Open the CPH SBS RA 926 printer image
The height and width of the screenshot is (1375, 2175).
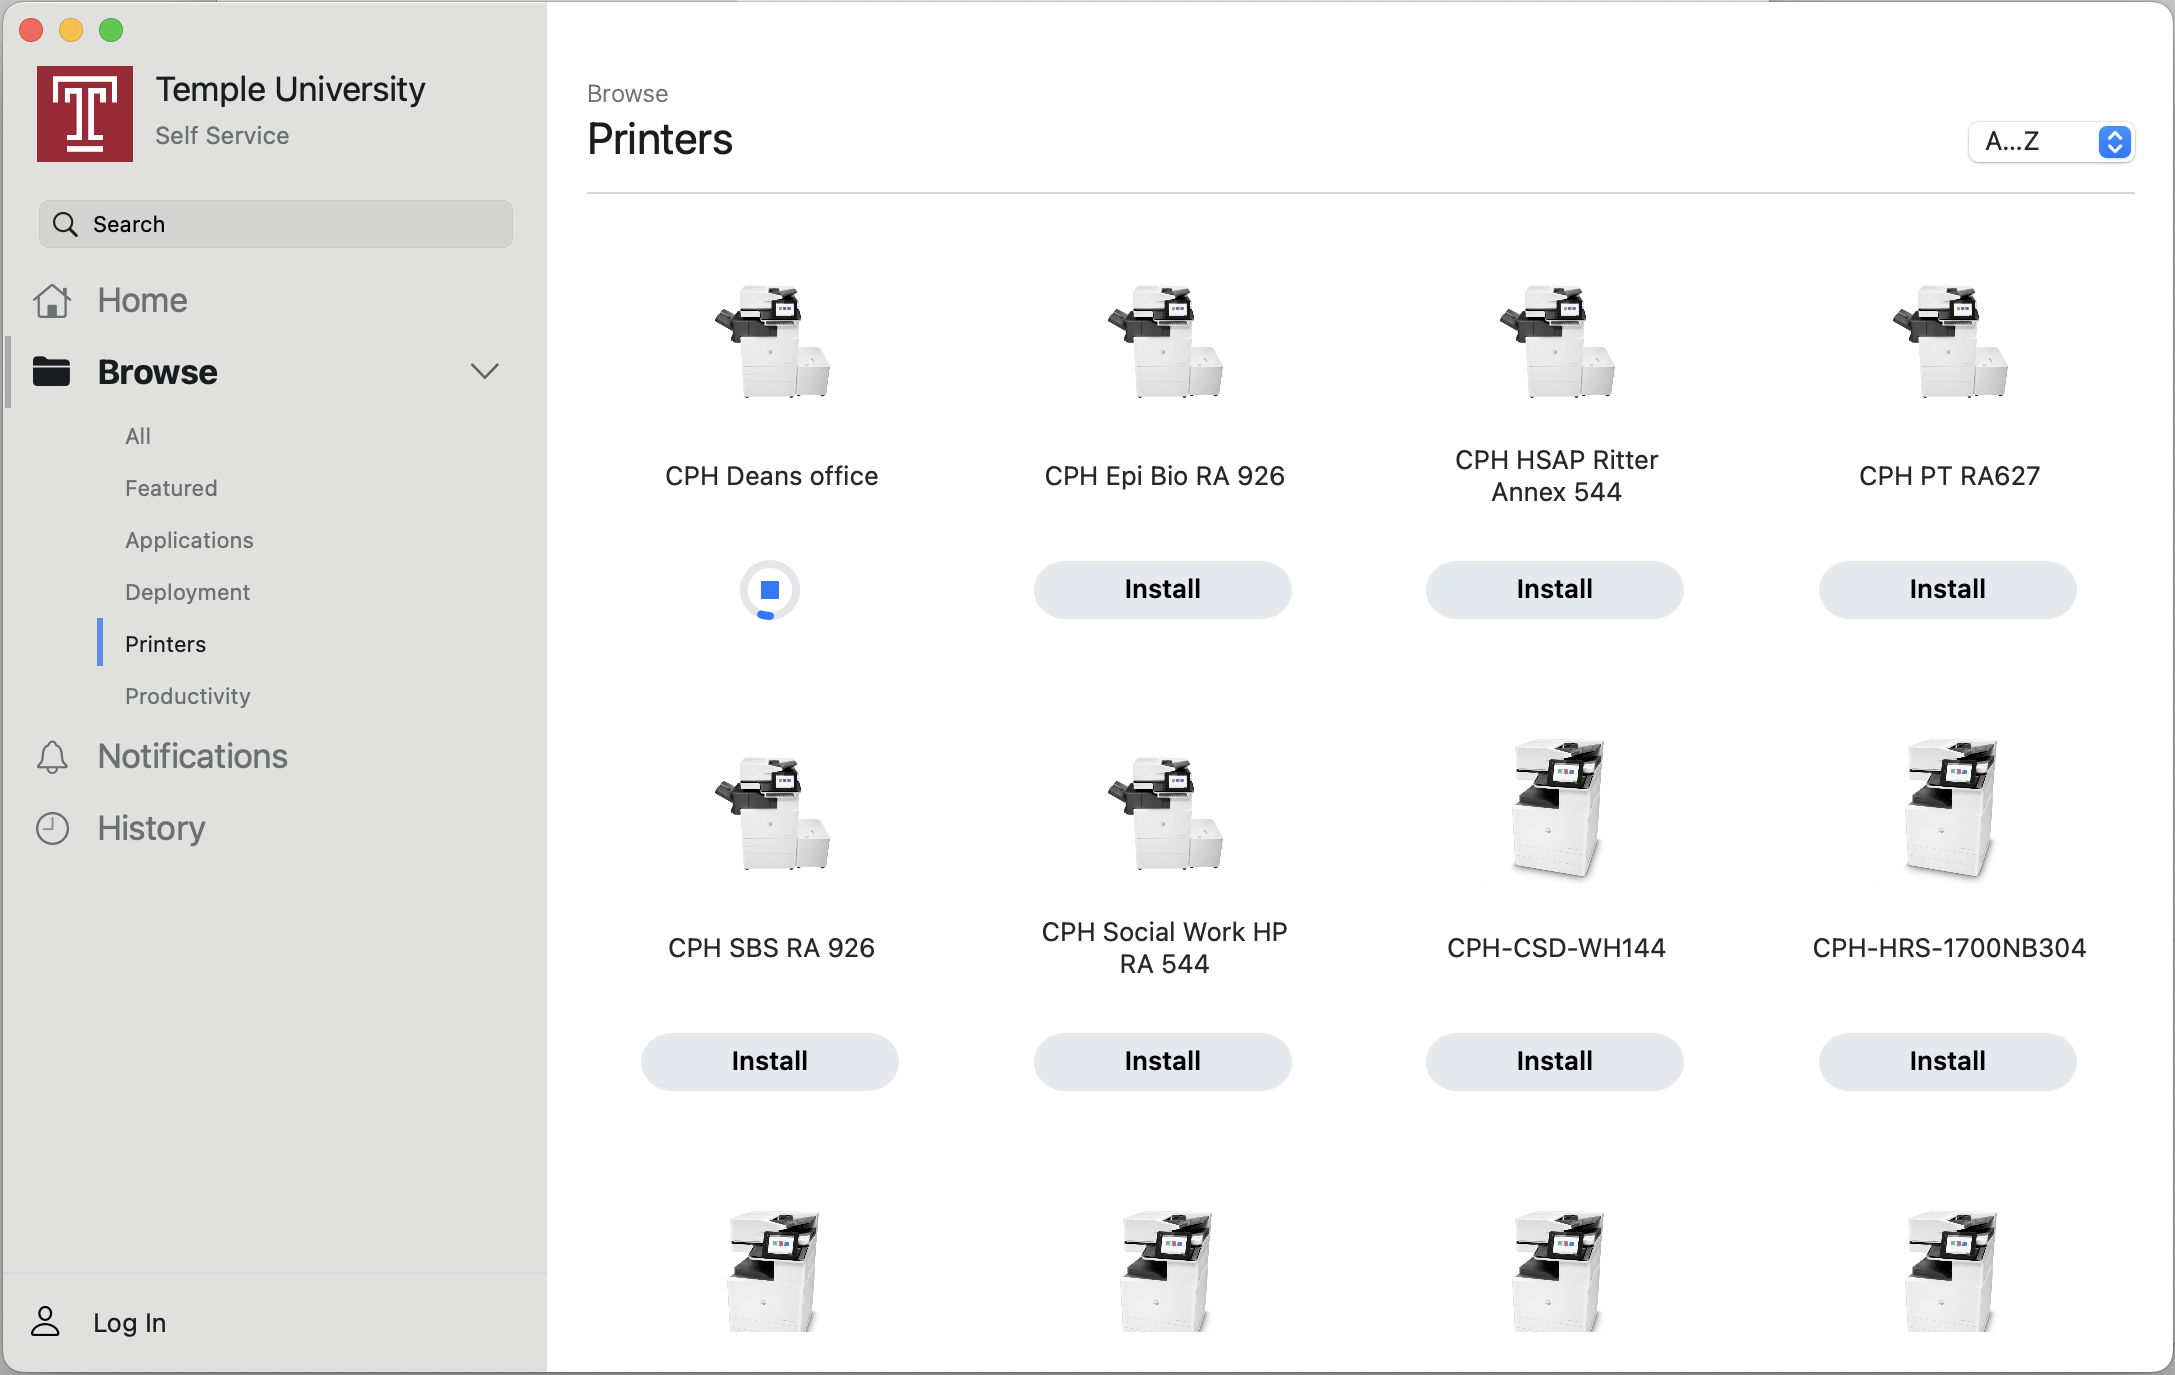click(x=772, y=813)
